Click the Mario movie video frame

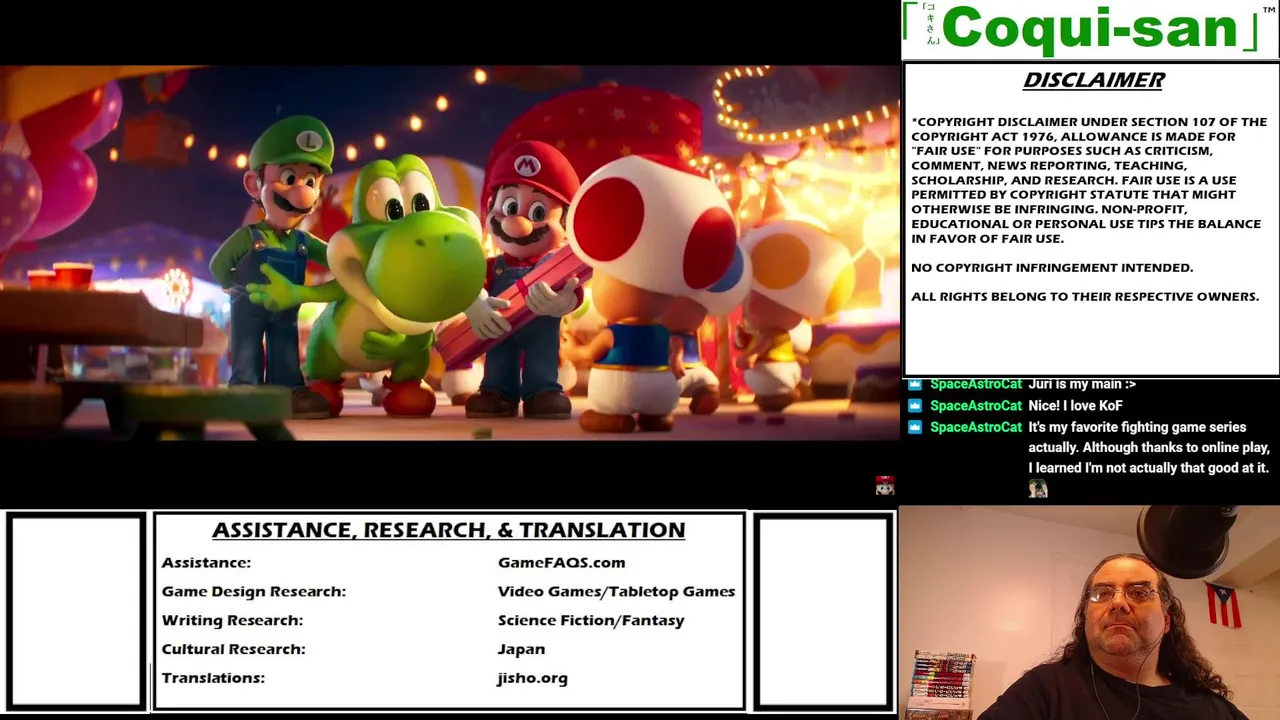[450, 253]
